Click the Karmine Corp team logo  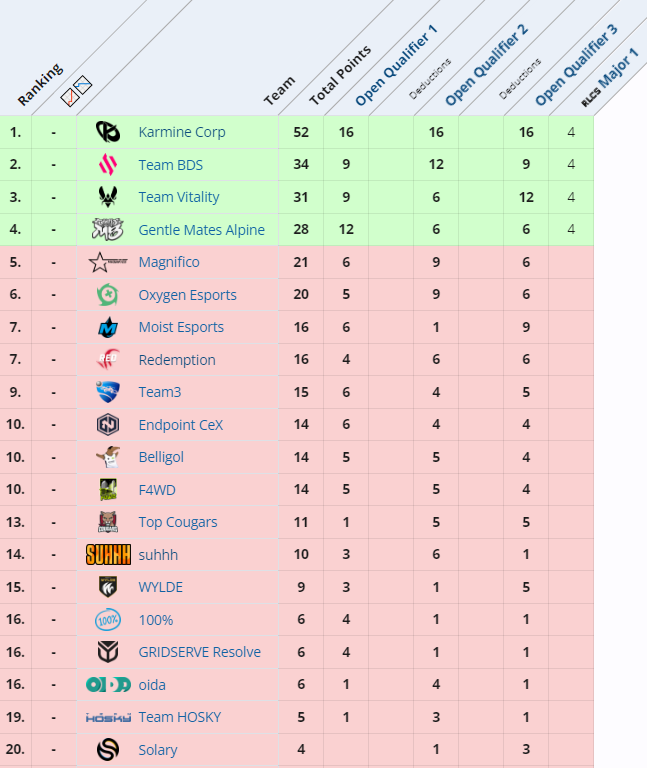[108, 132]
